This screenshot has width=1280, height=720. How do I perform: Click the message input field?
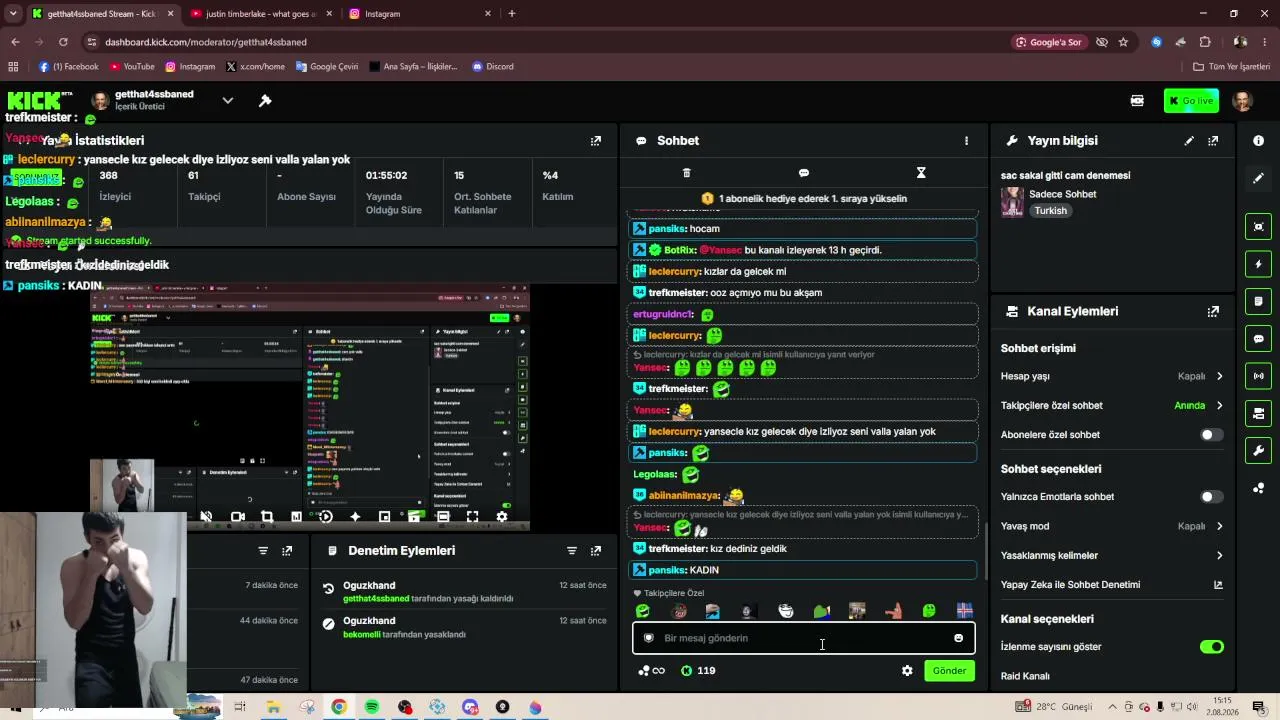coord(803,638)
